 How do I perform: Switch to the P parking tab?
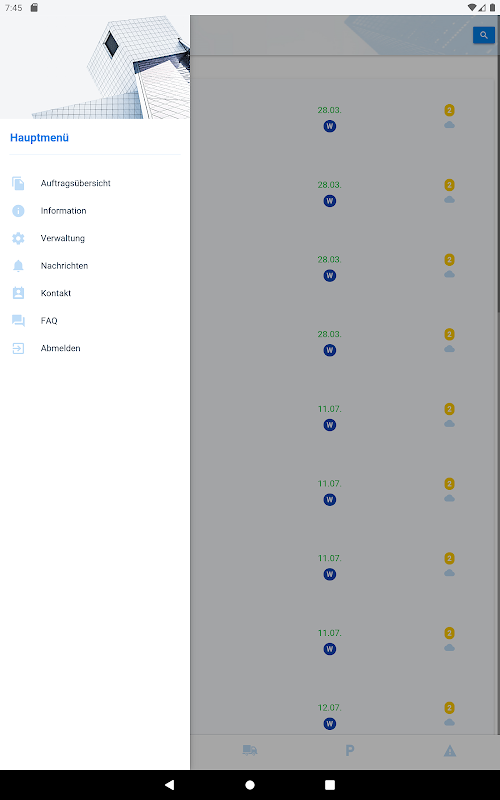[x=349, y=750]
